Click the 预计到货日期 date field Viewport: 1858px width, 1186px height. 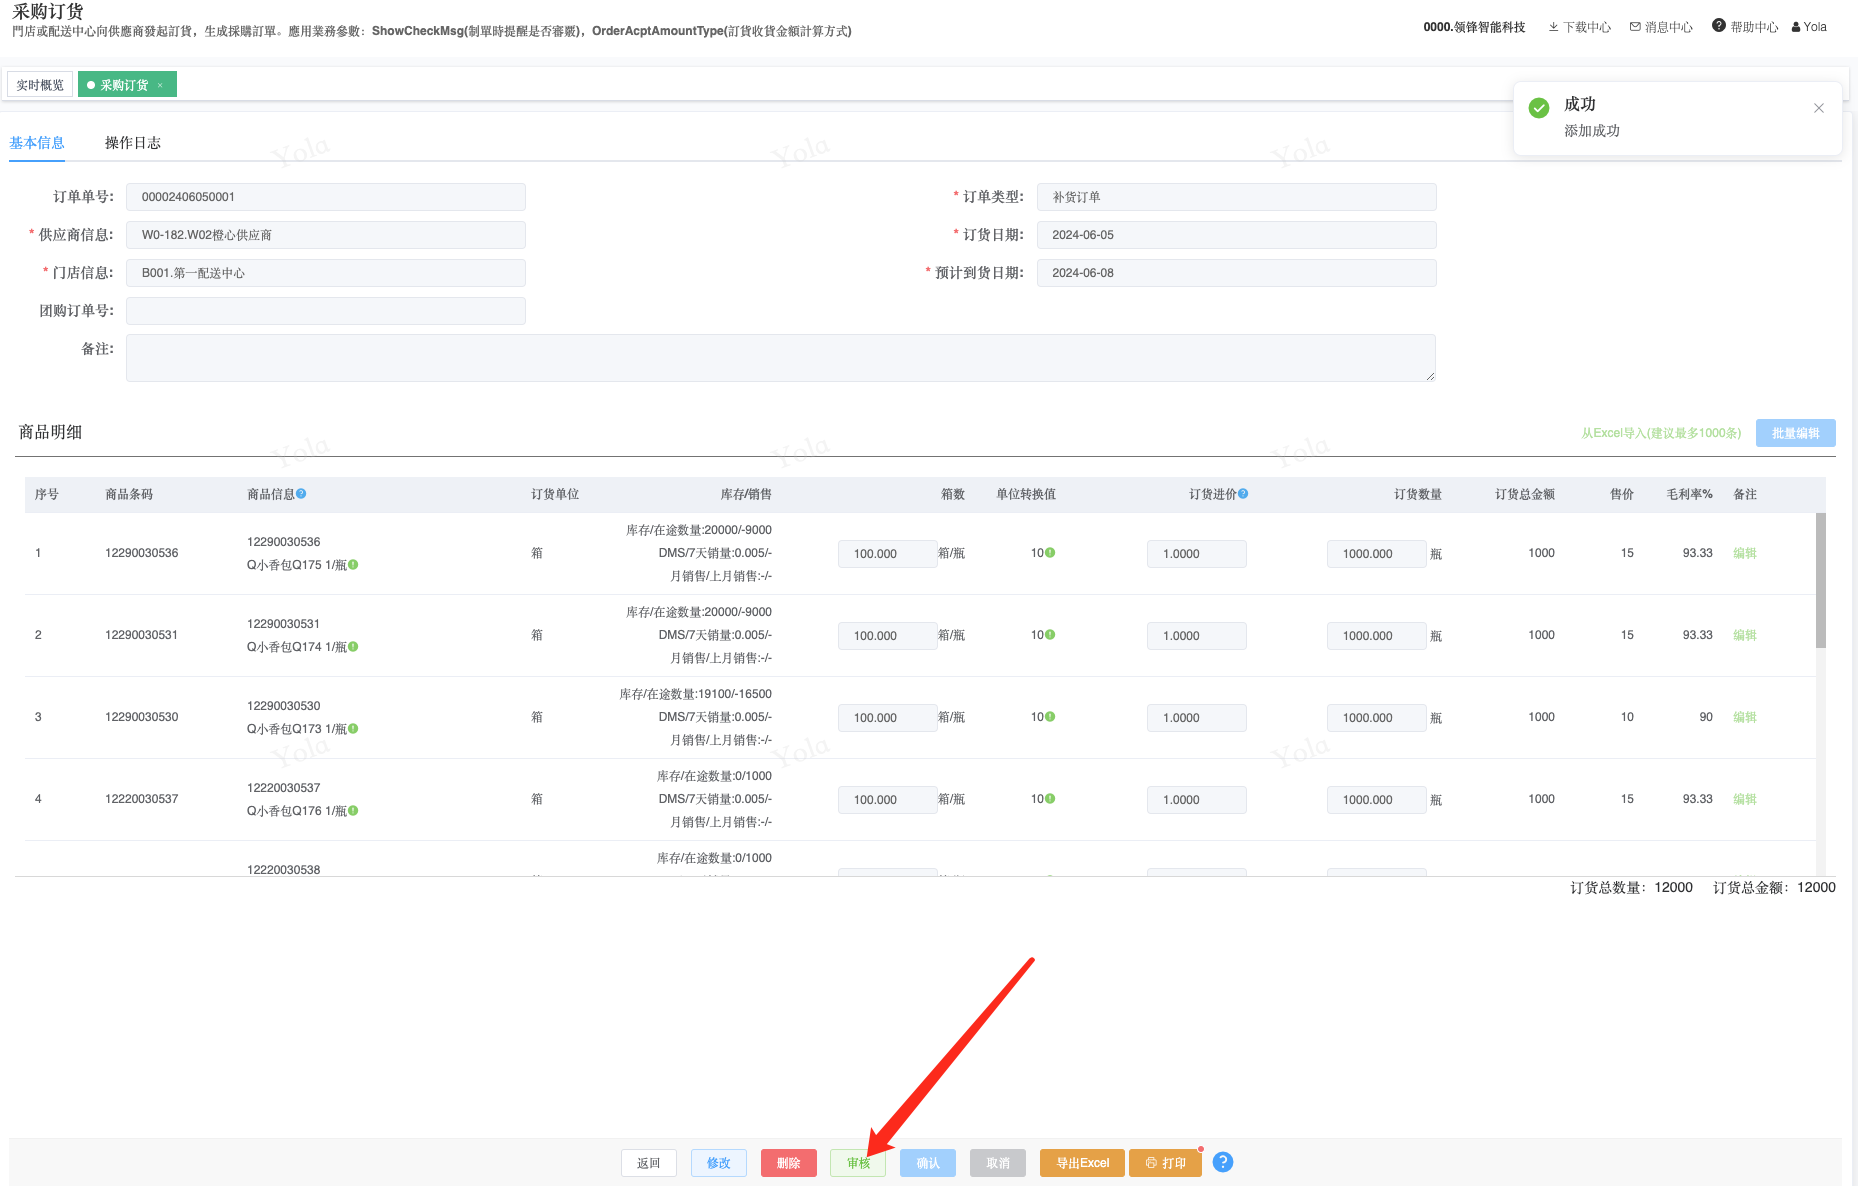click(1237, 273)
